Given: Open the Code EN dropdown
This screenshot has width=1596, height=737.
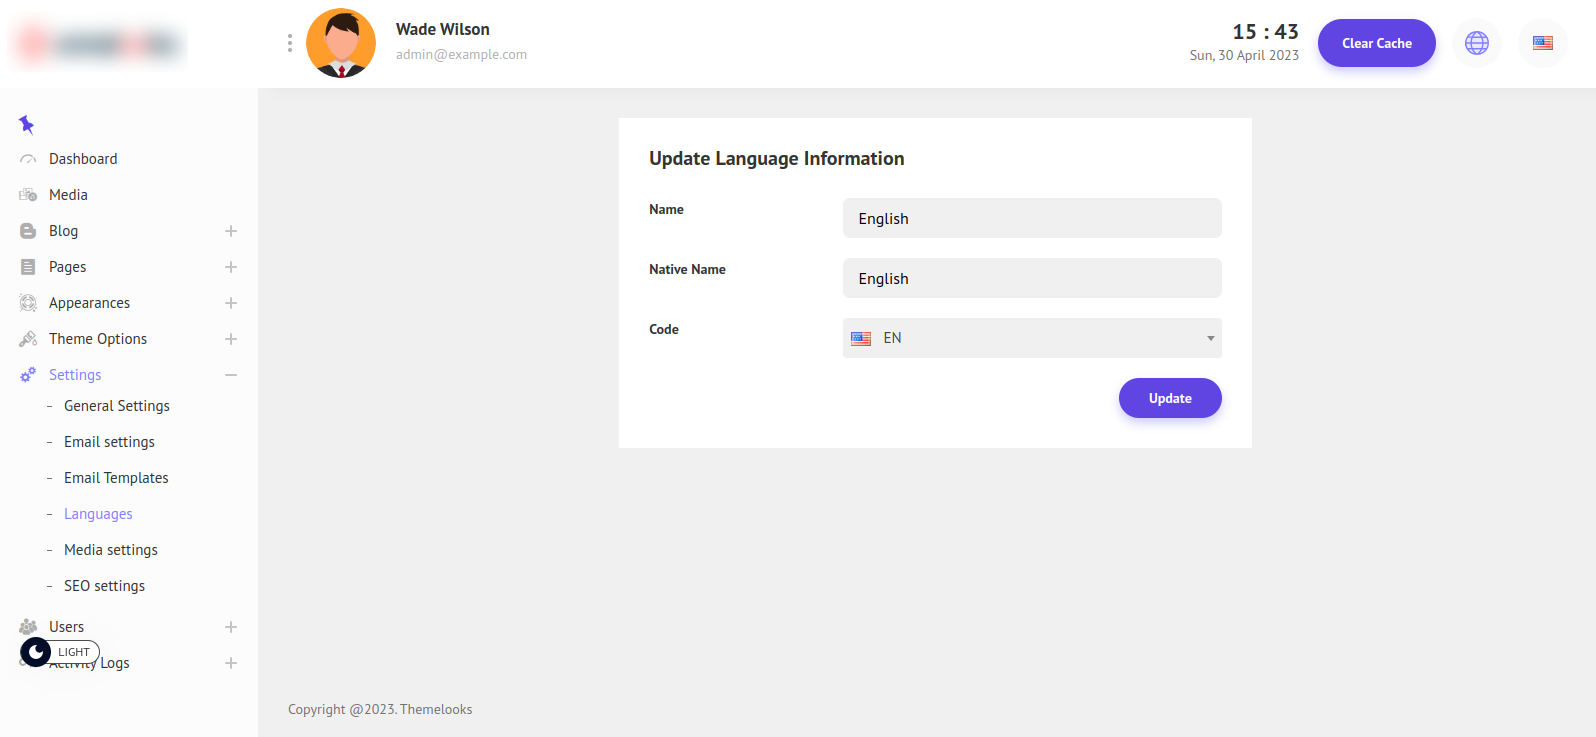Looking at the screenshot, I should click(1031, 338).
